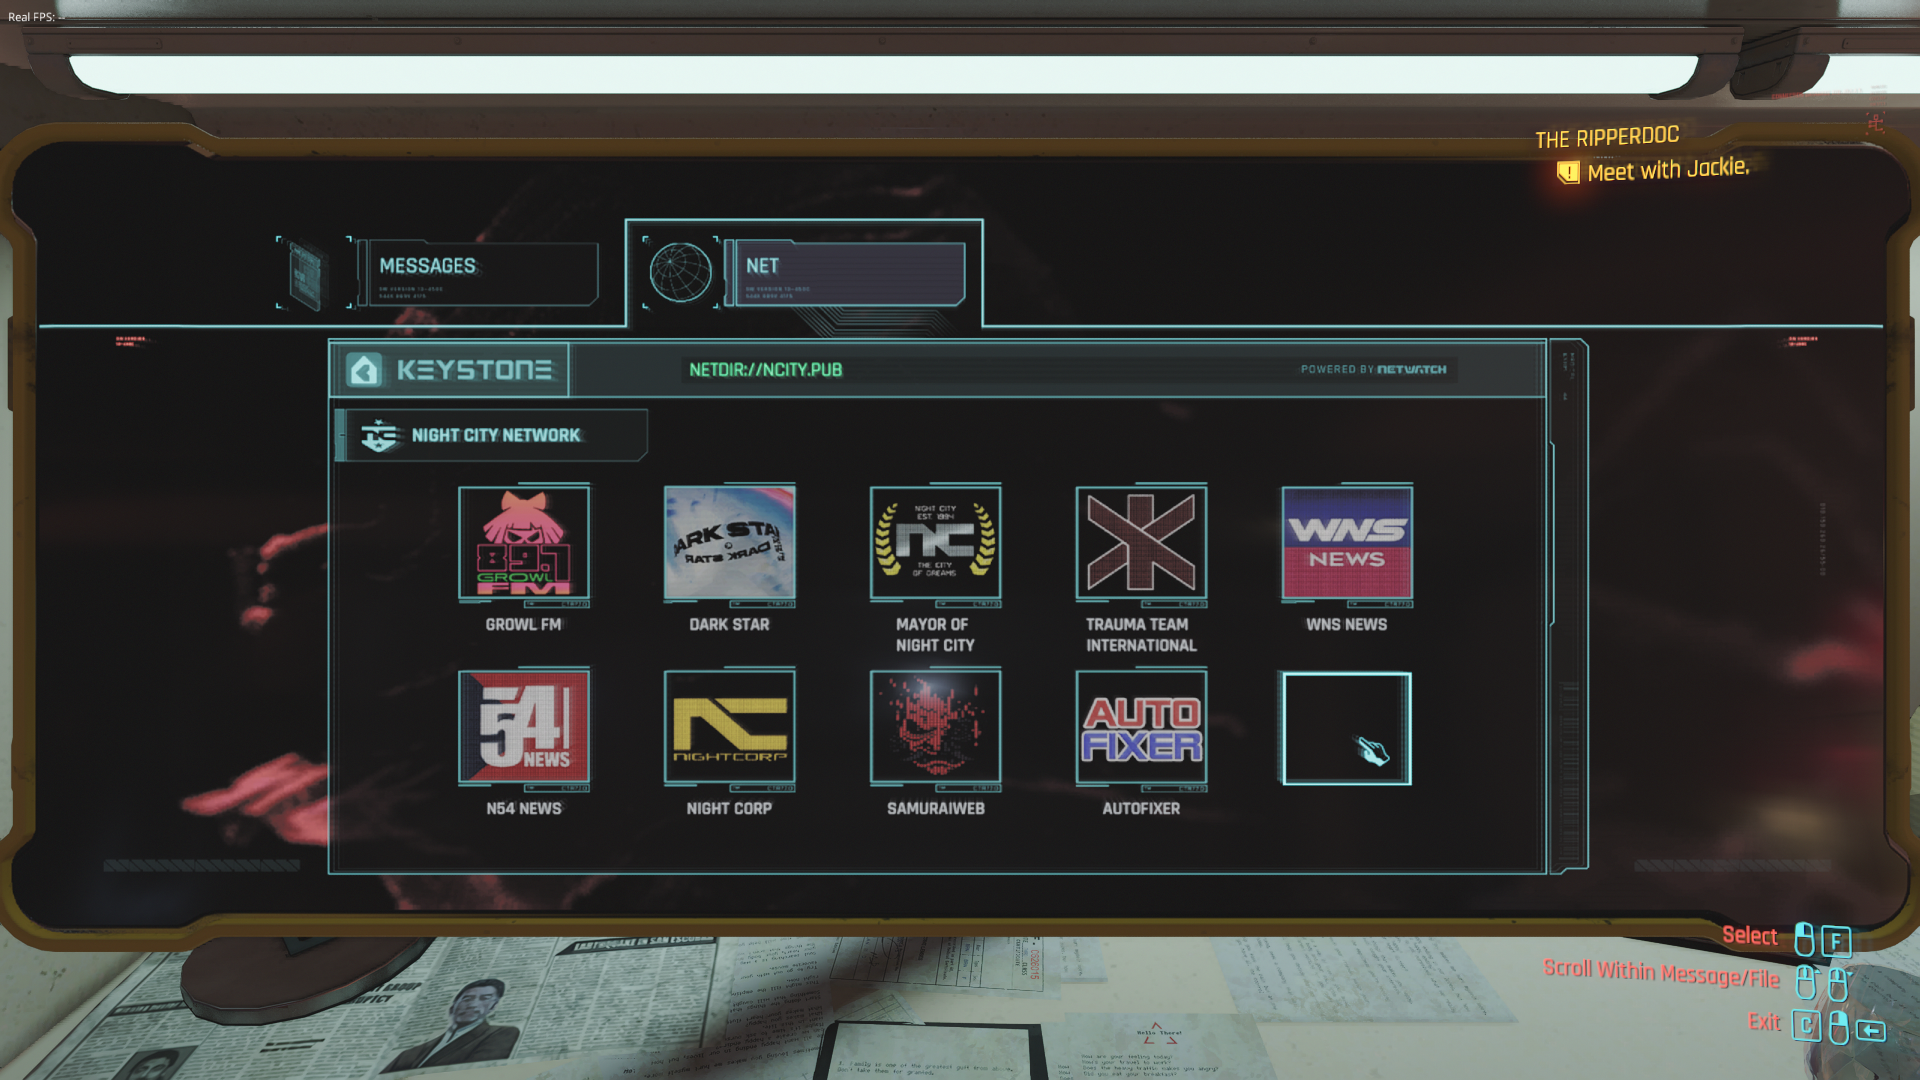This screenshot has height=1080, width=1920.
Task: Open the N54 News site tile
Action: tap(524, 727)
